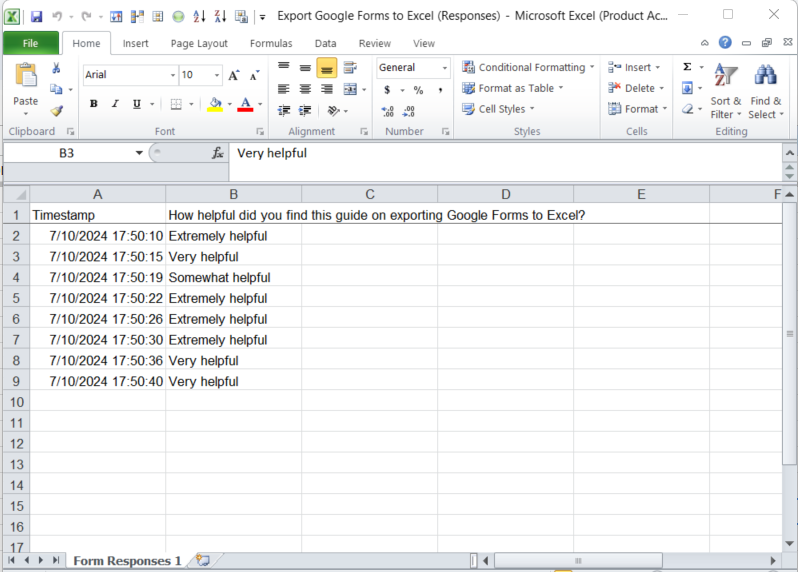This screenshot has width=798, height=572.
Task: Sort ascending with the A-Z icon
Action: pos(199,17)
